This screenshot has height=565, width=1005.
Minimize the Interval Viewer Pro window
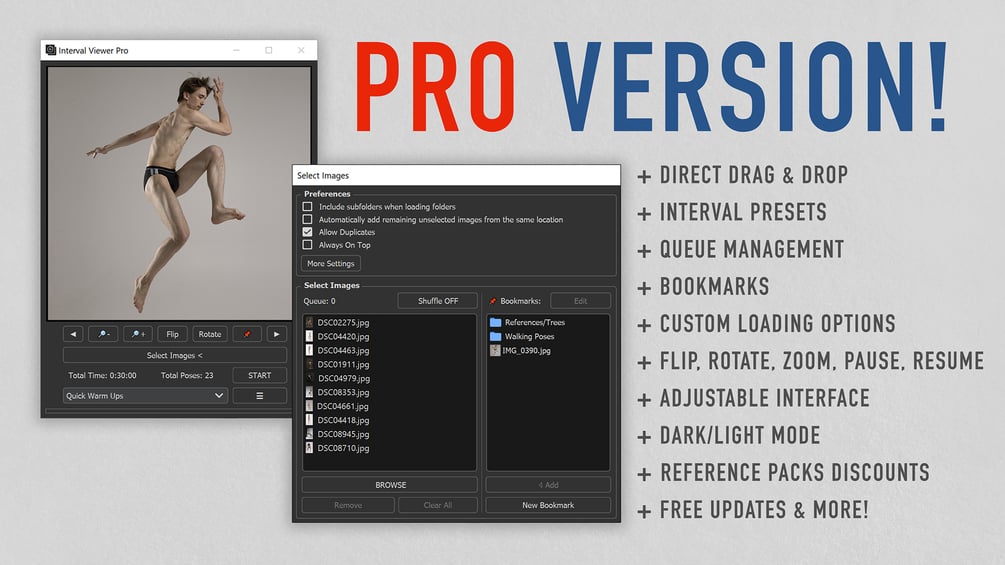(237, 50)
